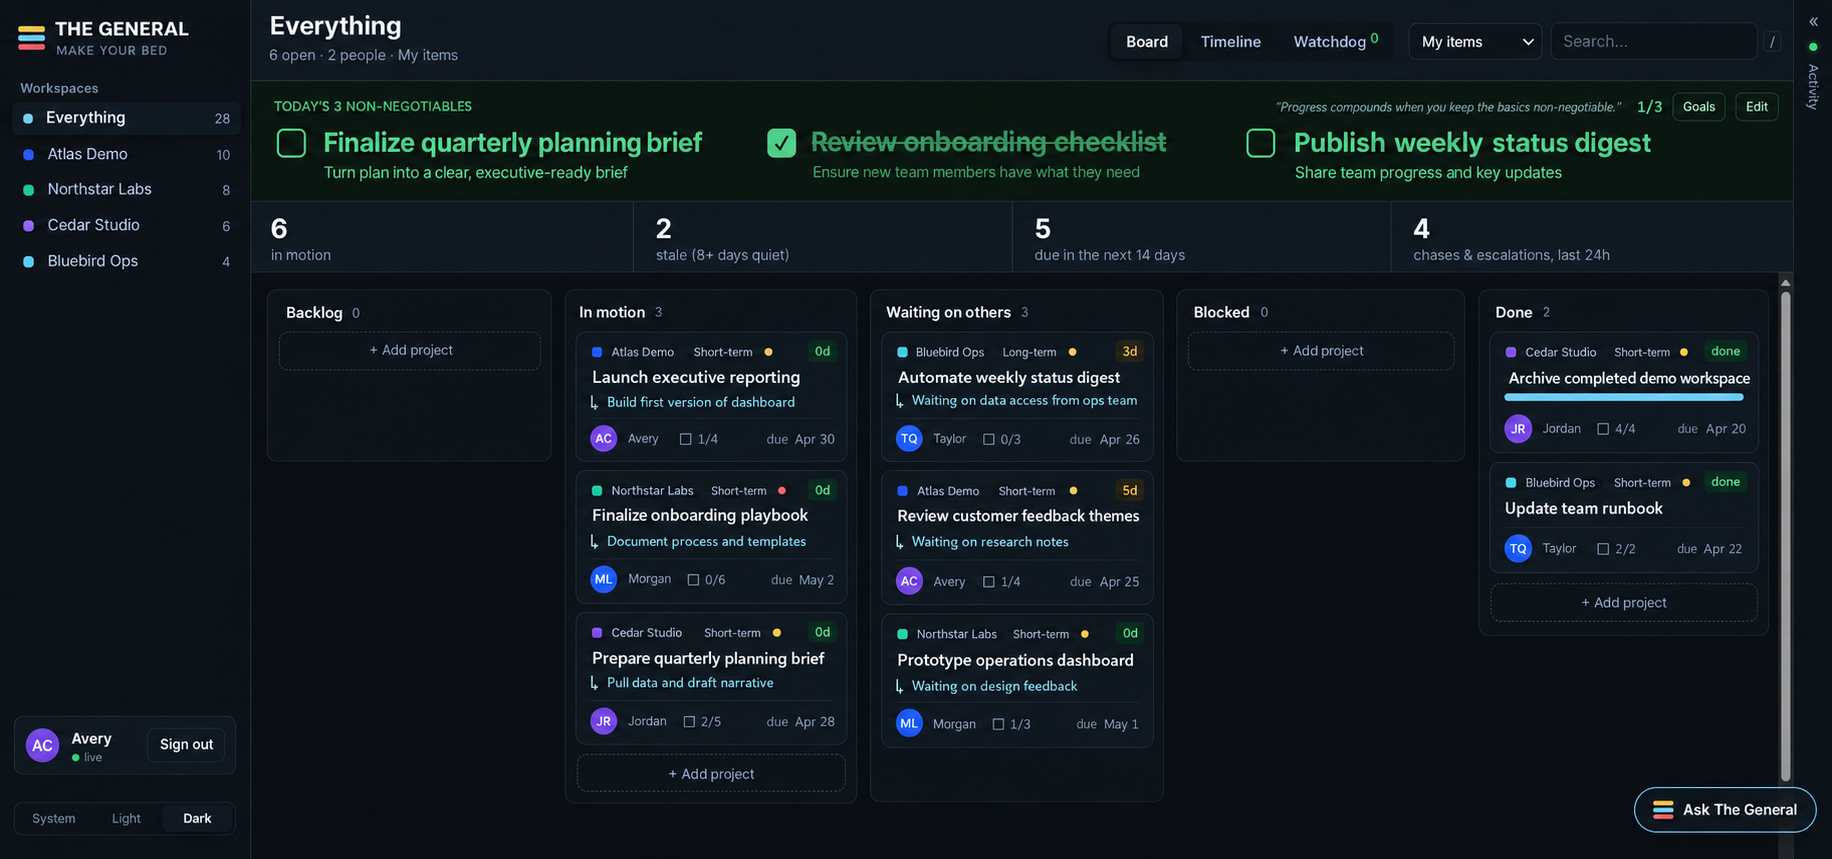Screen dimensions: 1832x859
Task: Uncheck the Review onboarding checklist checkbox
Action: coord(782,143)
